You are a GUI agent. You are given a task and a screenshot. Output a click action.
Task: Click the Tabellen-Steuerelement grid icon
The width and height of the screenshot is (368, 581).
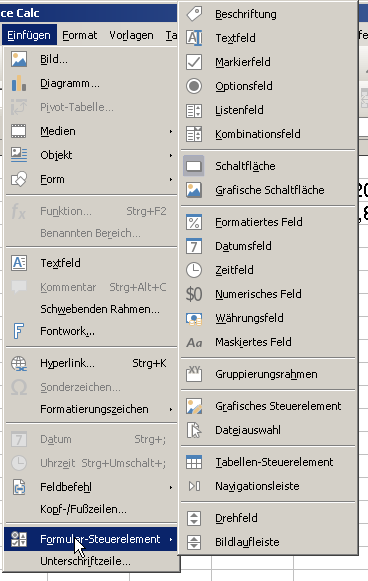194,462
